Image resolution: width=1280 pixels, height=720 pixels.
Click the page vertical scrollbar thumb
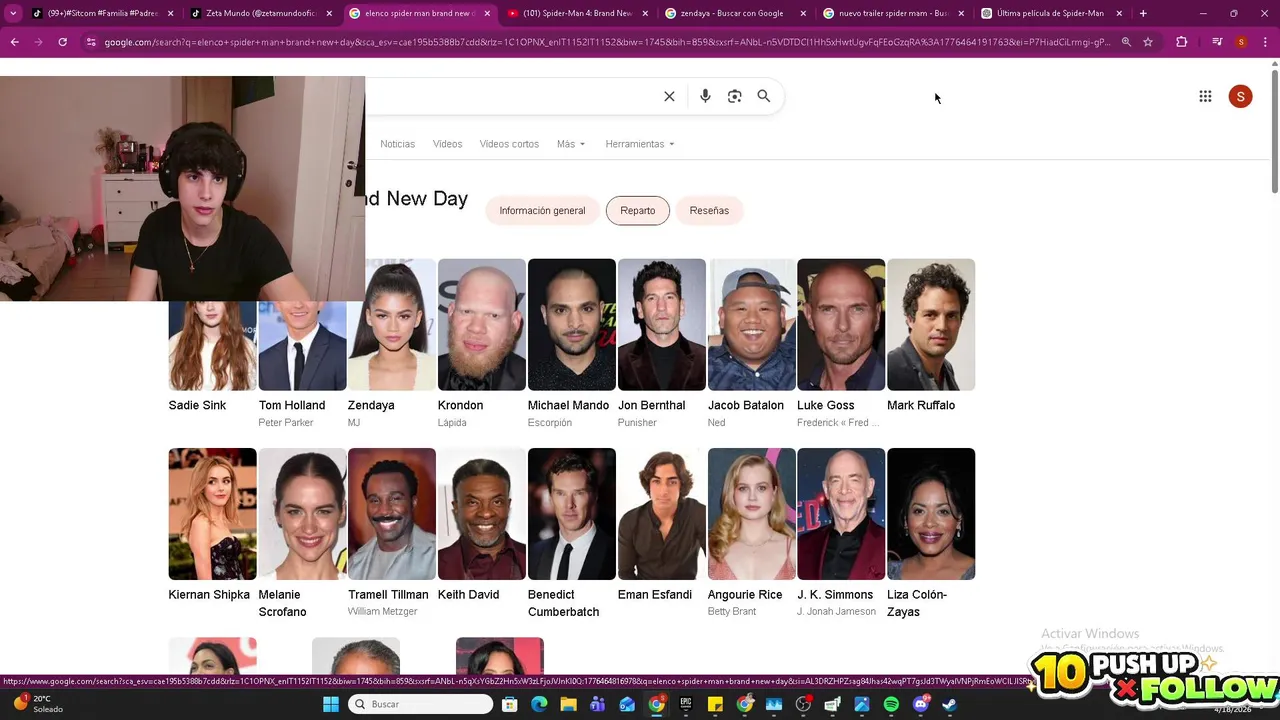pyautogui.click(x=1274, y=132)
